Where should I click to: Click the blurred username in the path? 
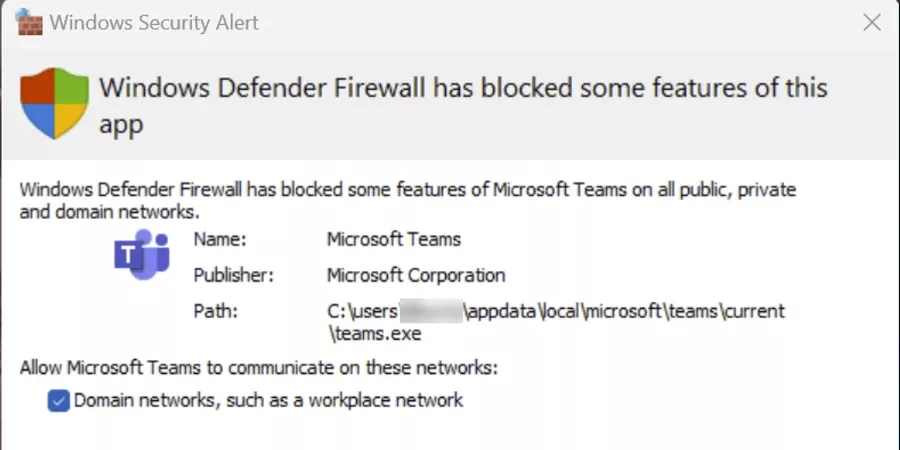(433, 311)
